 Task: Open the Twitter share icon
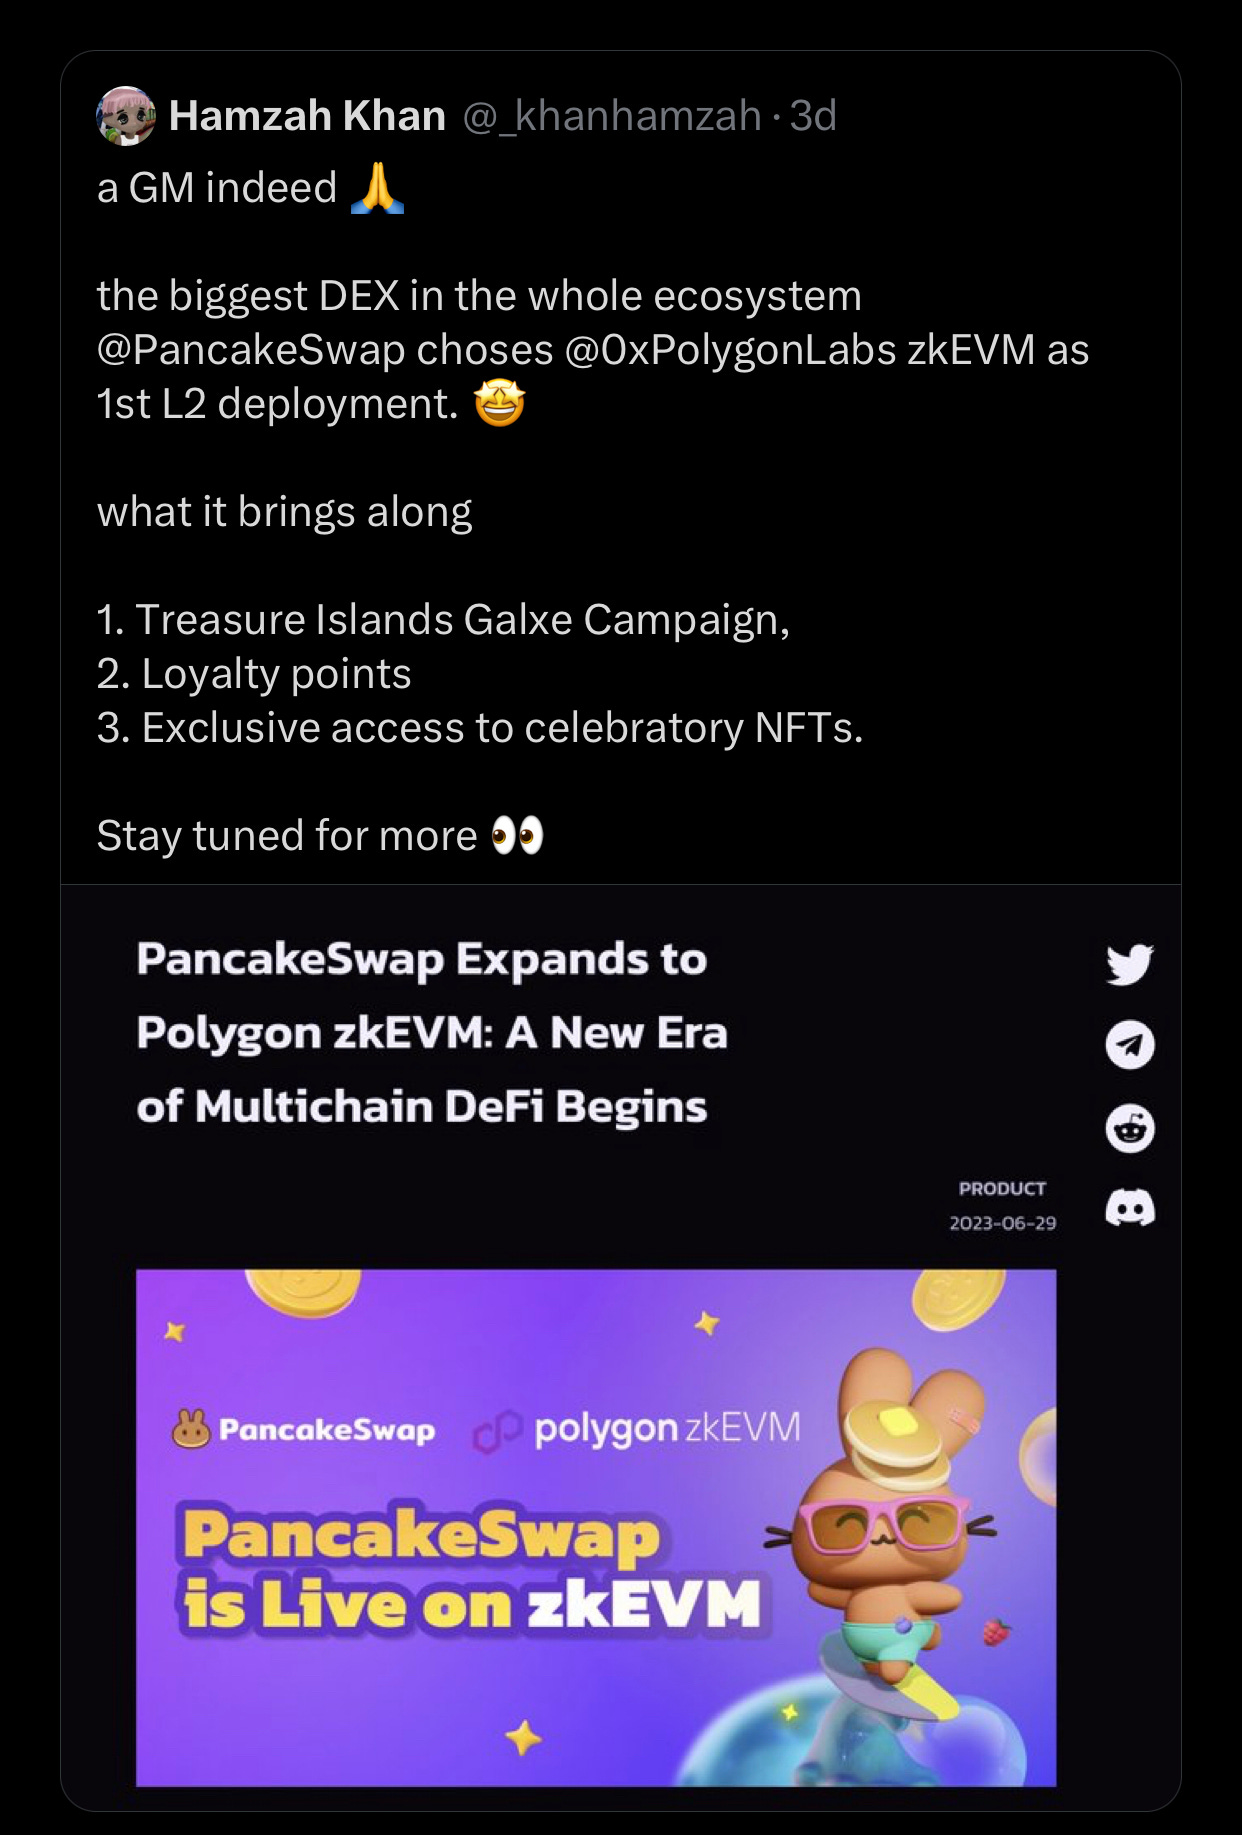1130,964
